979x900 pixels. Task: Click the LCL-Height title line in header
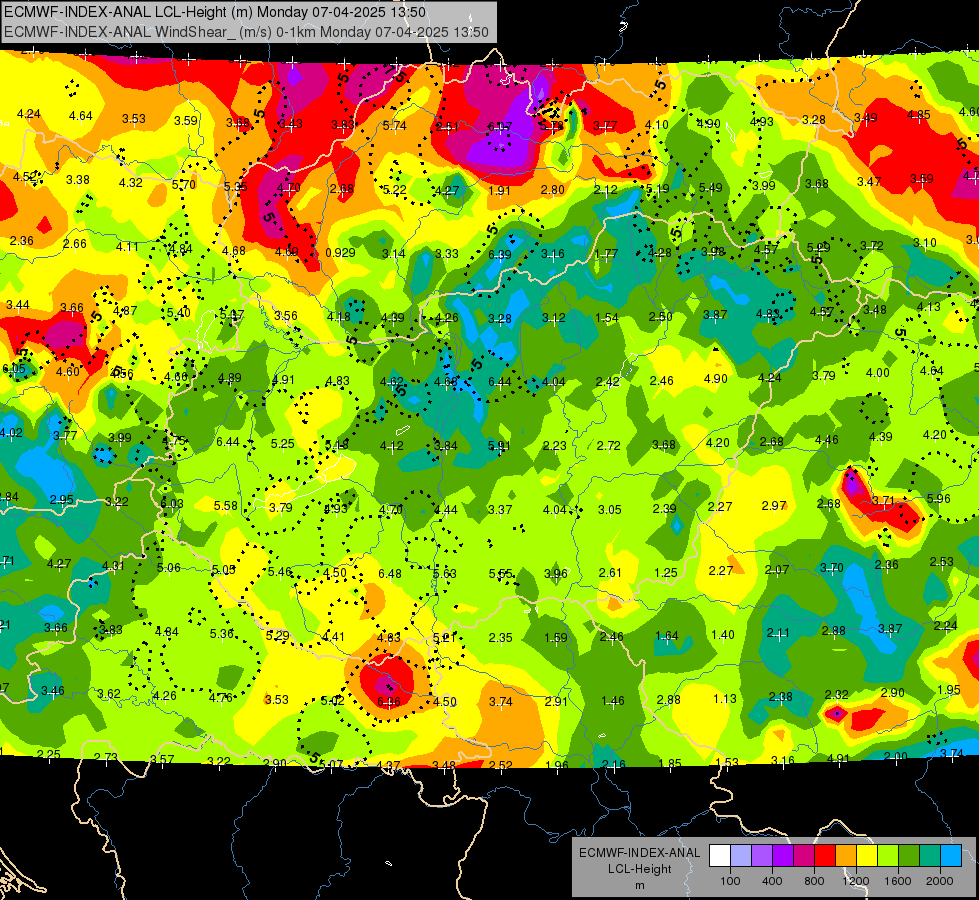(215, 12)
